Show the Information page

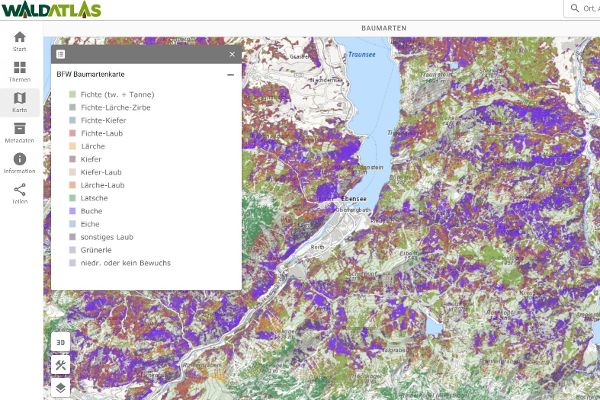coord(20,163)
